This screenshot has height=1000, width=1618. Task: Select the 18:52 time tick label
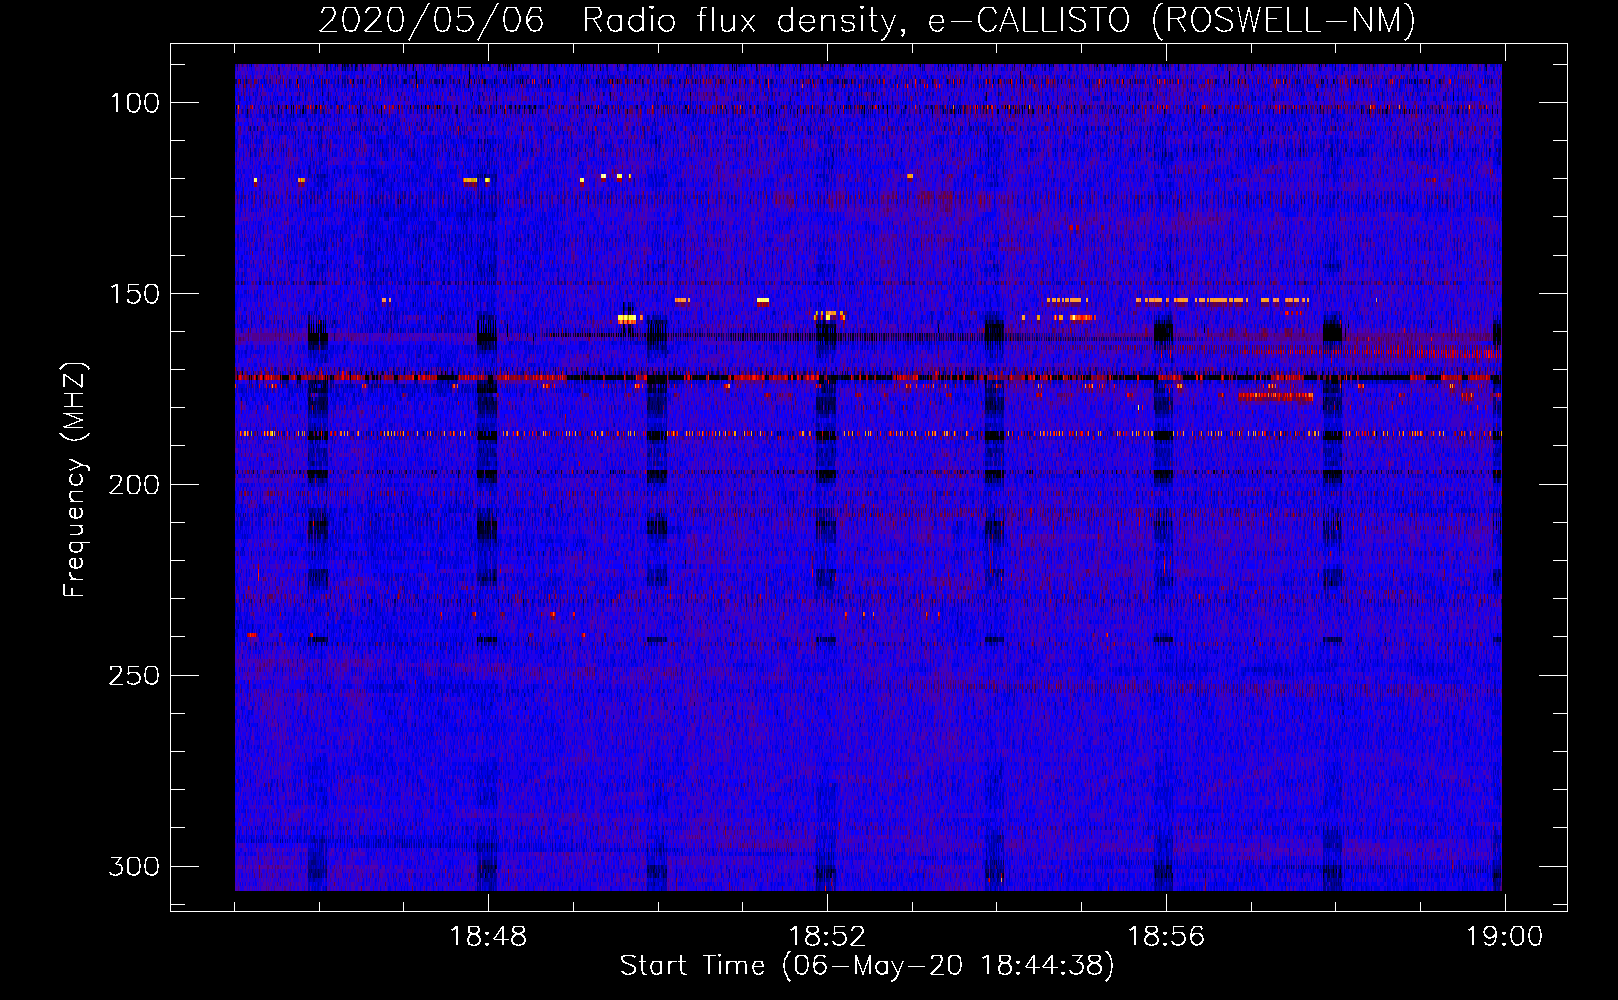(827, 937)
